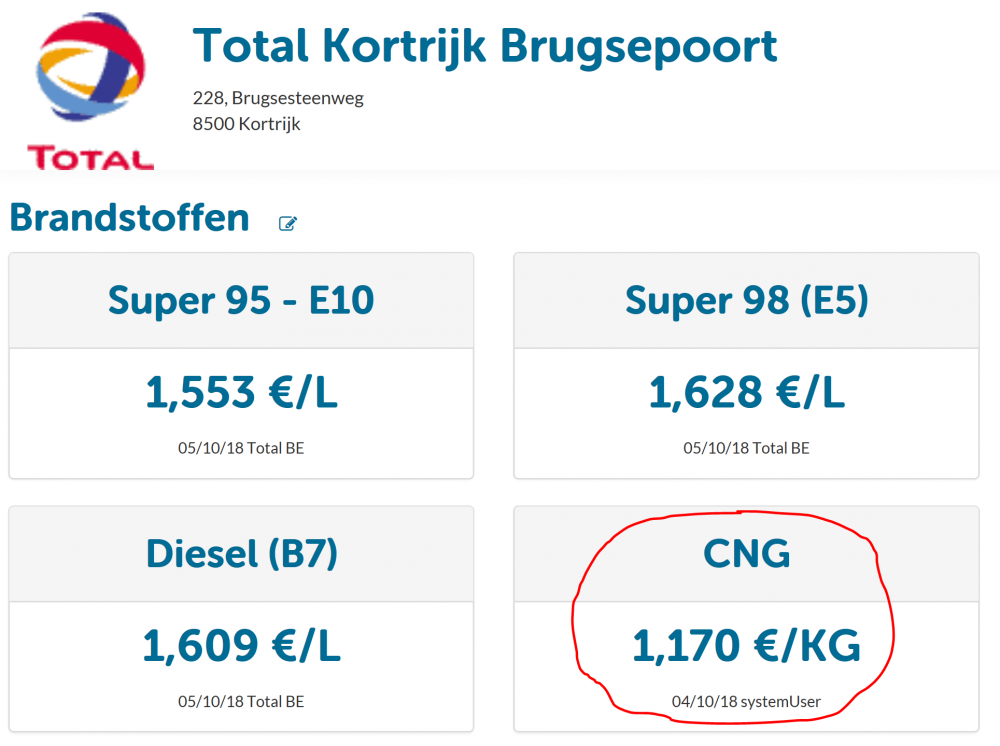Click the red TOTAL wordmark below logo
1000x746 pixels.
coord(91,158)
